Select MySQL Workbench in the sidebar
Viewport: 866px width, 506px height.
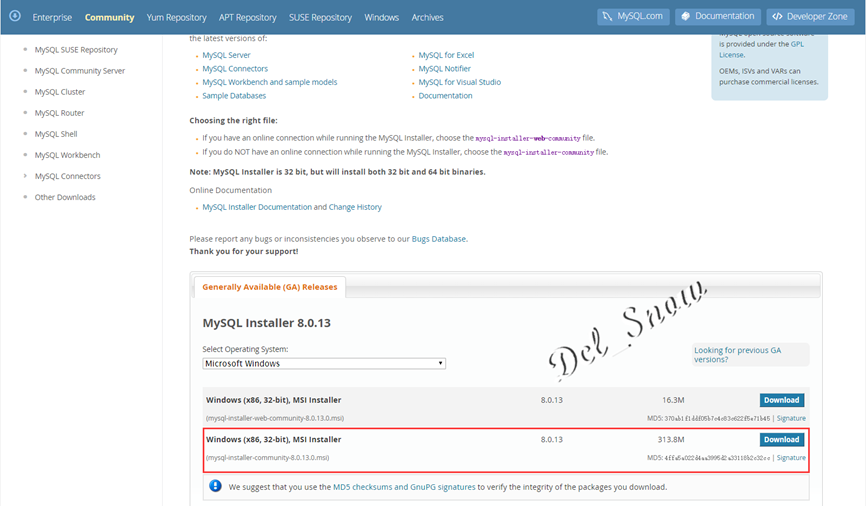click(67, 155)
